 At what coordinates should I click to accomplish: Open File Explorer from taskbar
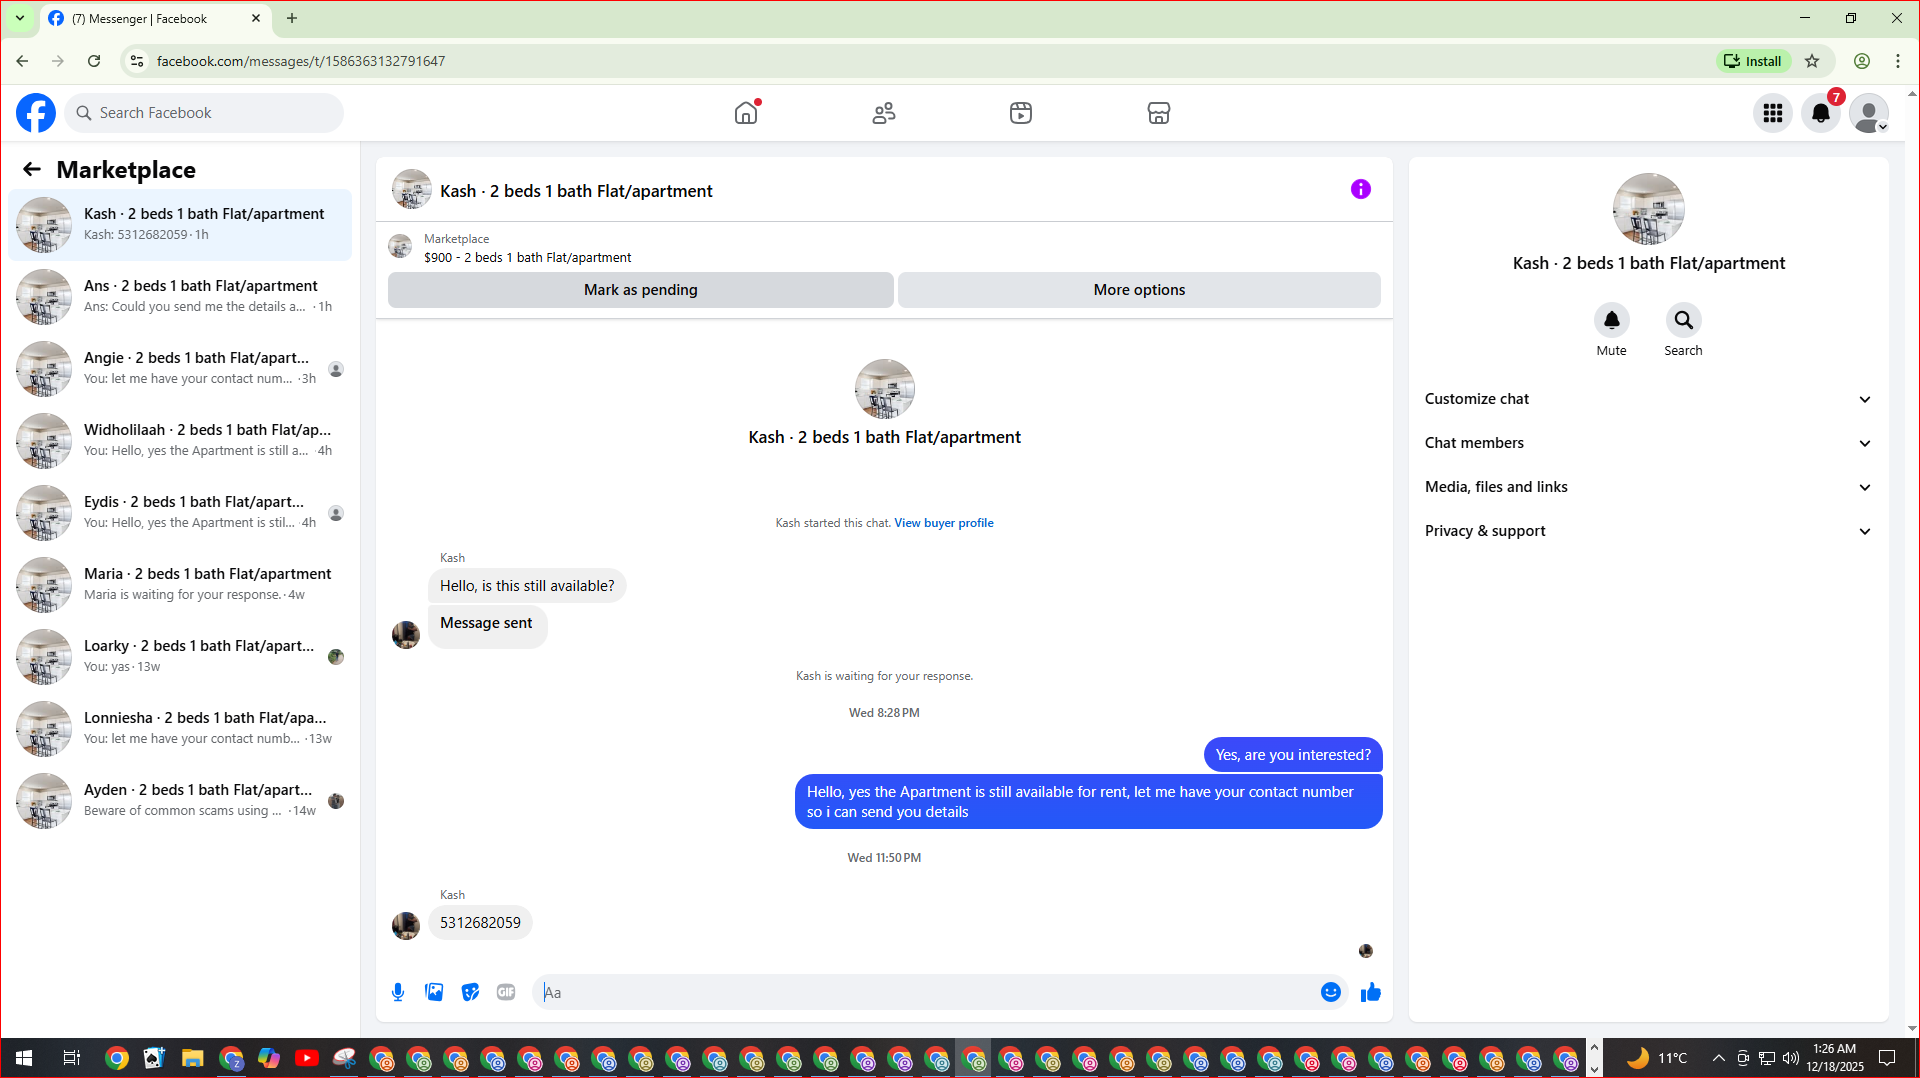tap(193, 1058)
